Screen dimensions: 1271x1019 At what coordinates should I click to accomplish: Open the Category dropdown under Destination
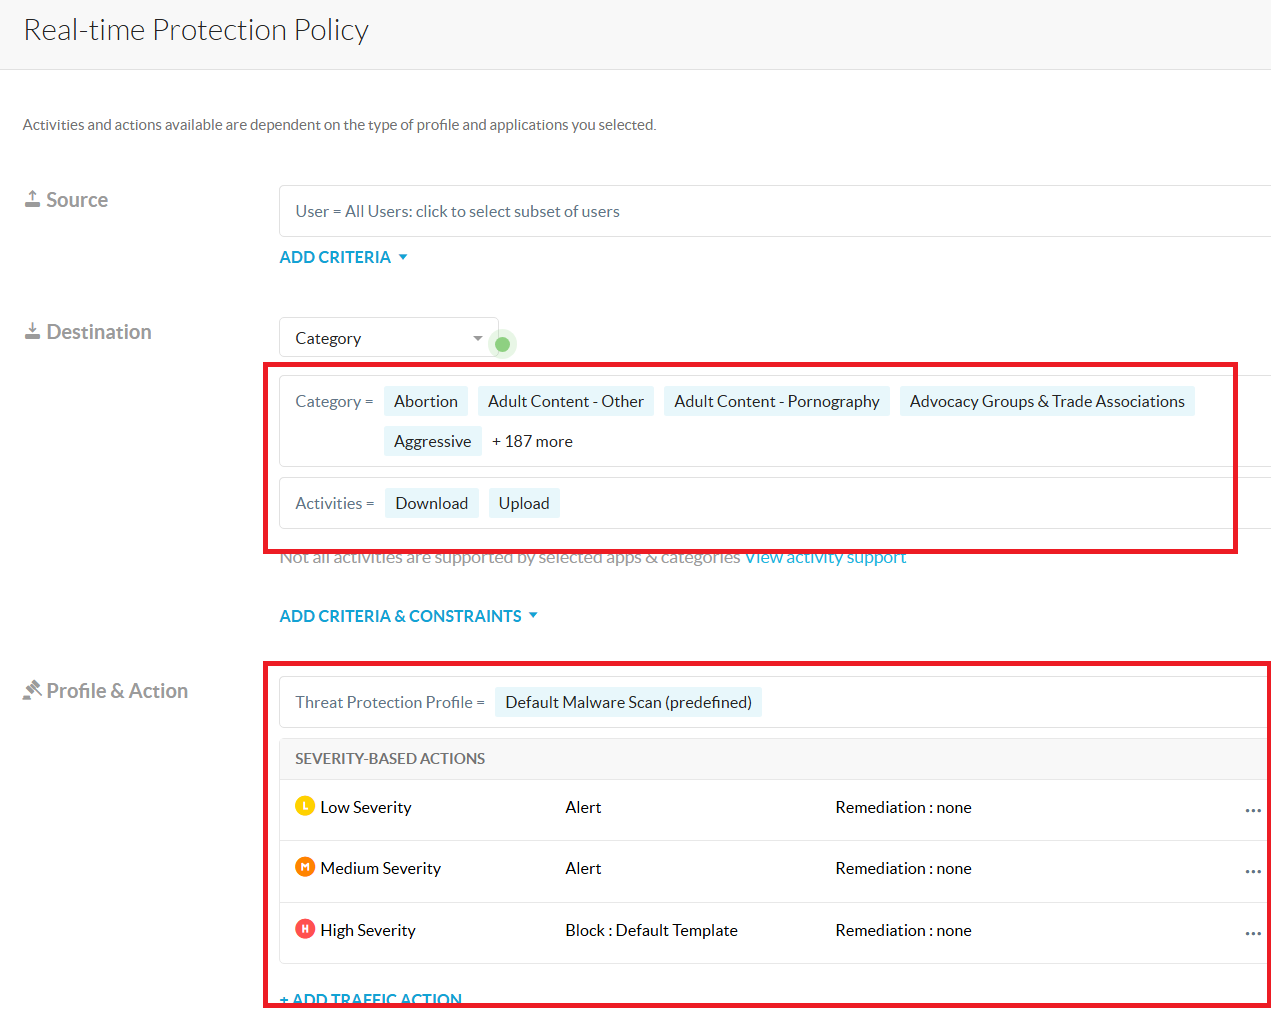coord(388,338)
